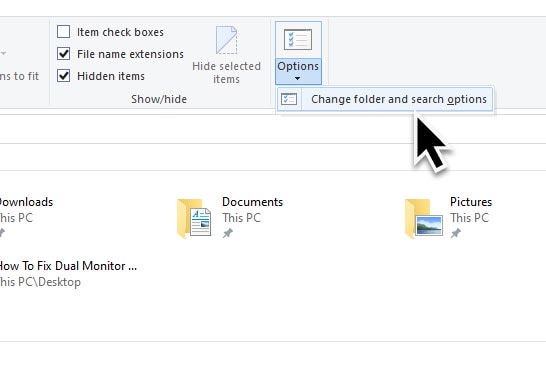Open the Documents folder icon
The image size is (546, 366).
194,219
